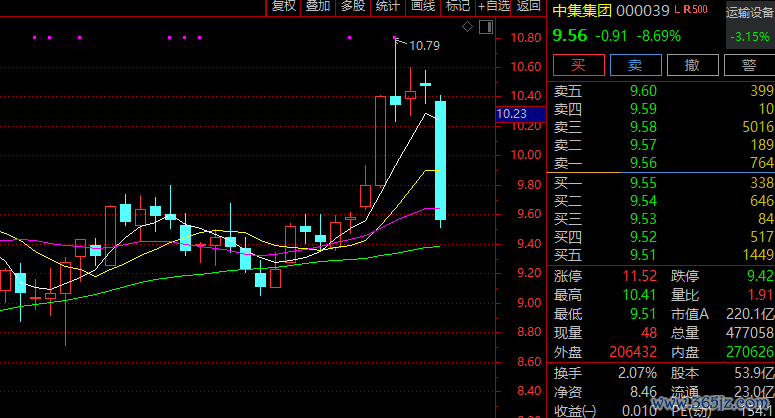Screen dimensions: 775x418
Task: Click 总量 value 477058
Action: (x=750, y=333)
